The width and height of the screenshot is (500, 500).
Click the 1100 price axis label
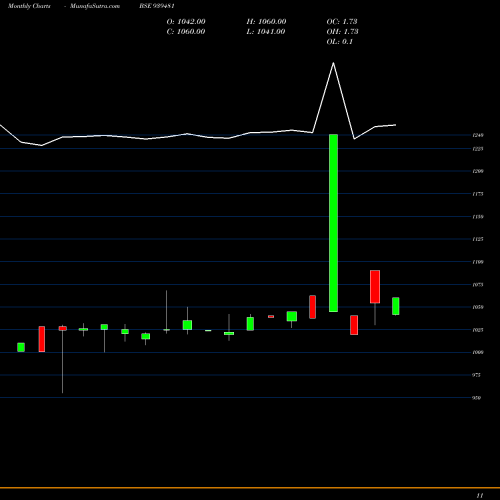tap(478, 262)
